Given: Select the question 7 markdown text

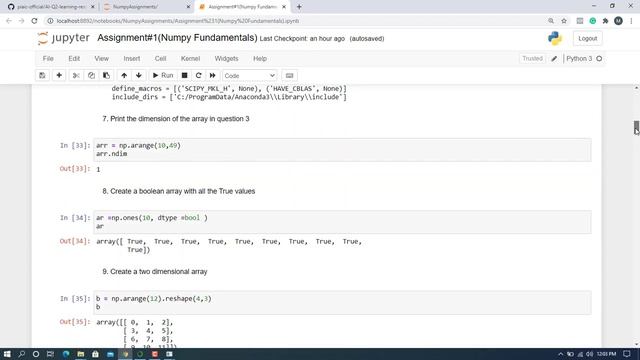Looking at the screenshot, I should pos(176,119).
